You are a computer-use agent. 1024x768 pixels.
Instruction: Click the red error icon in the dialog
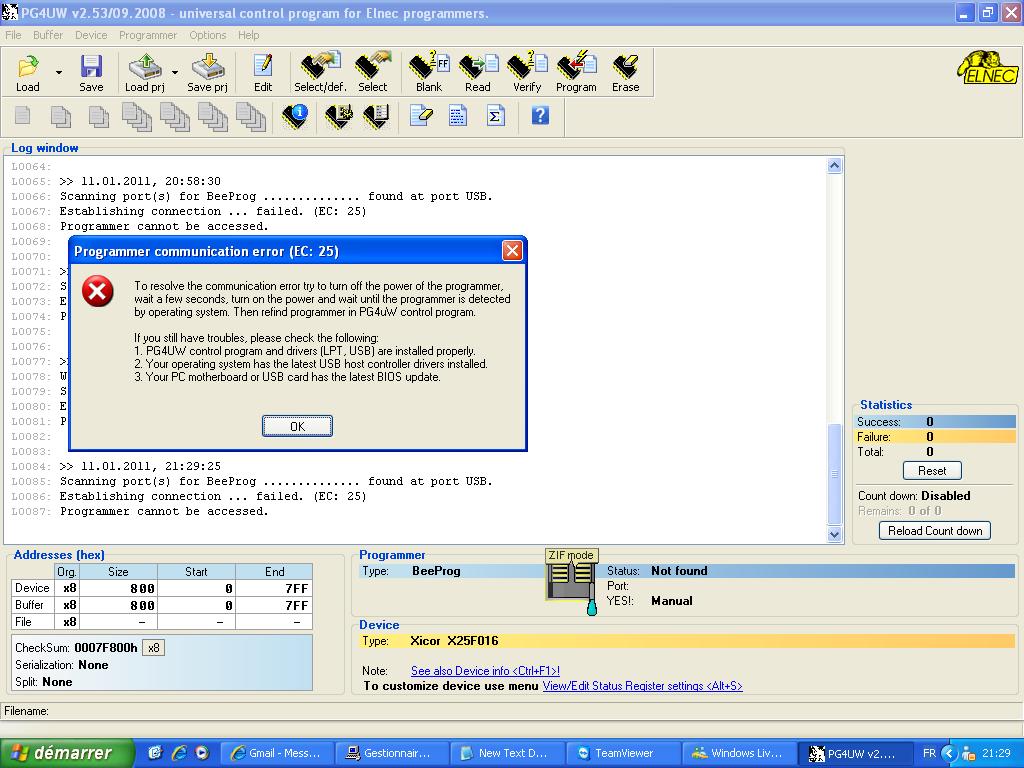click(x=98, y=291)
